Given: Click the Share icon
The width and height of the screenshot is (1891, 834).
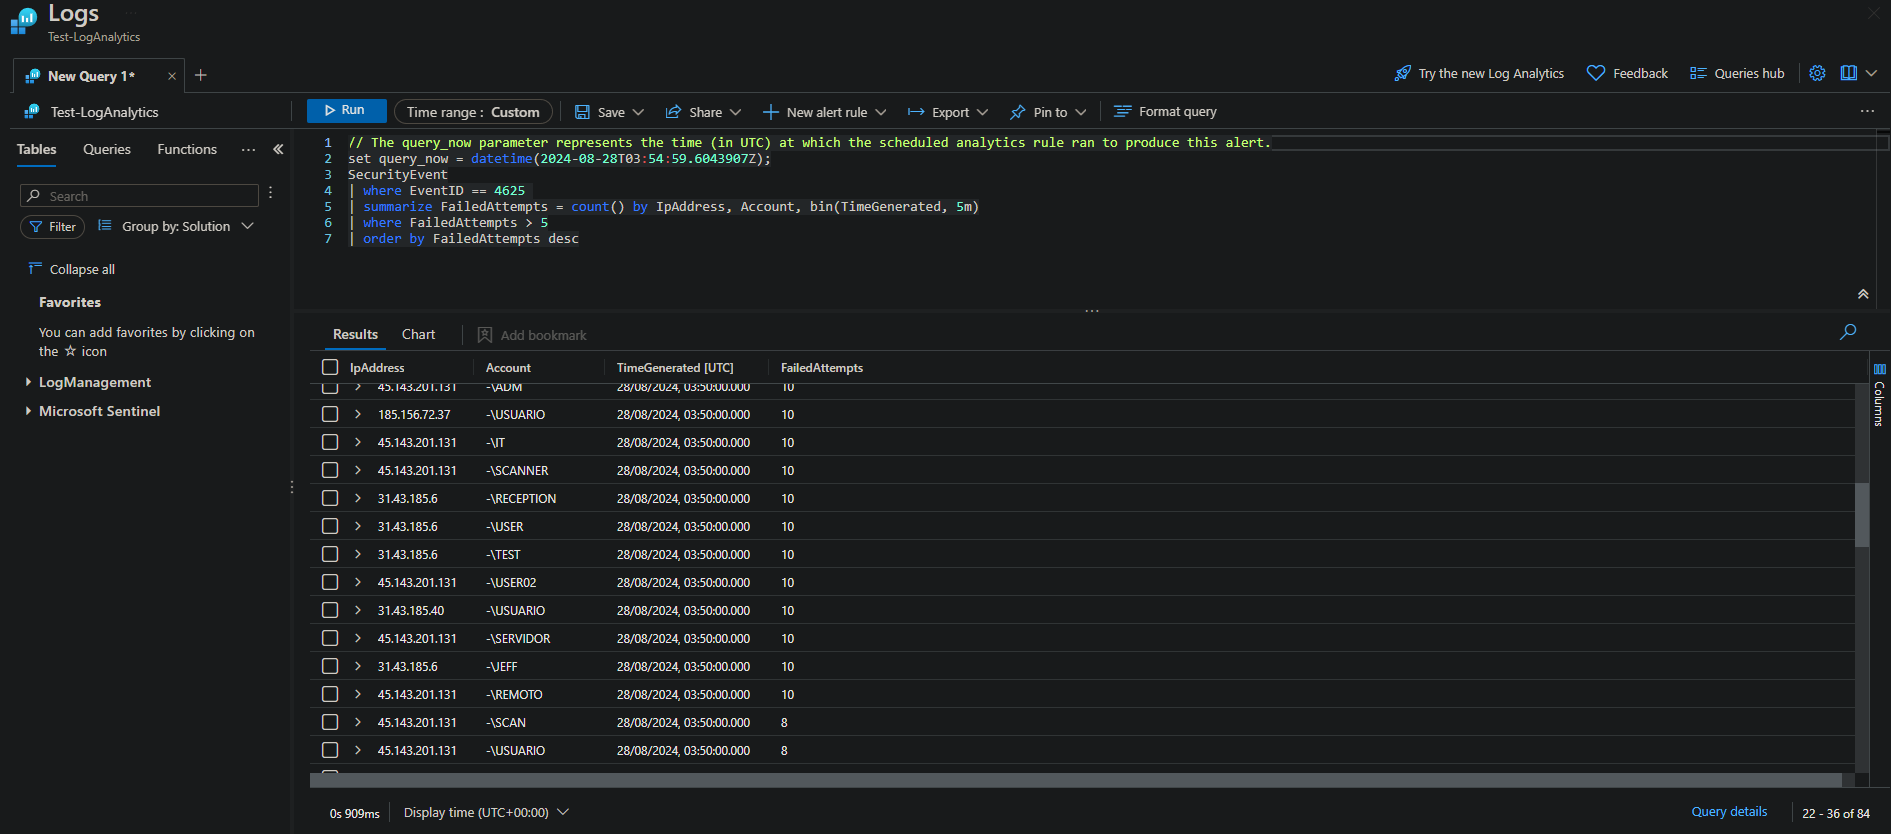Looking at the screenshot, I should pos(674,112).
